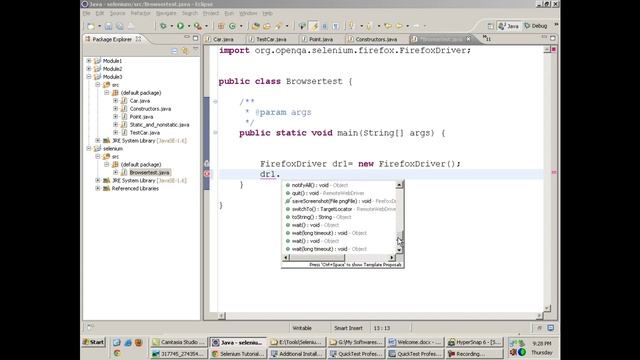Open Selenium Tutorial browser taskbar button
The image size is (640, 360).
238,354
